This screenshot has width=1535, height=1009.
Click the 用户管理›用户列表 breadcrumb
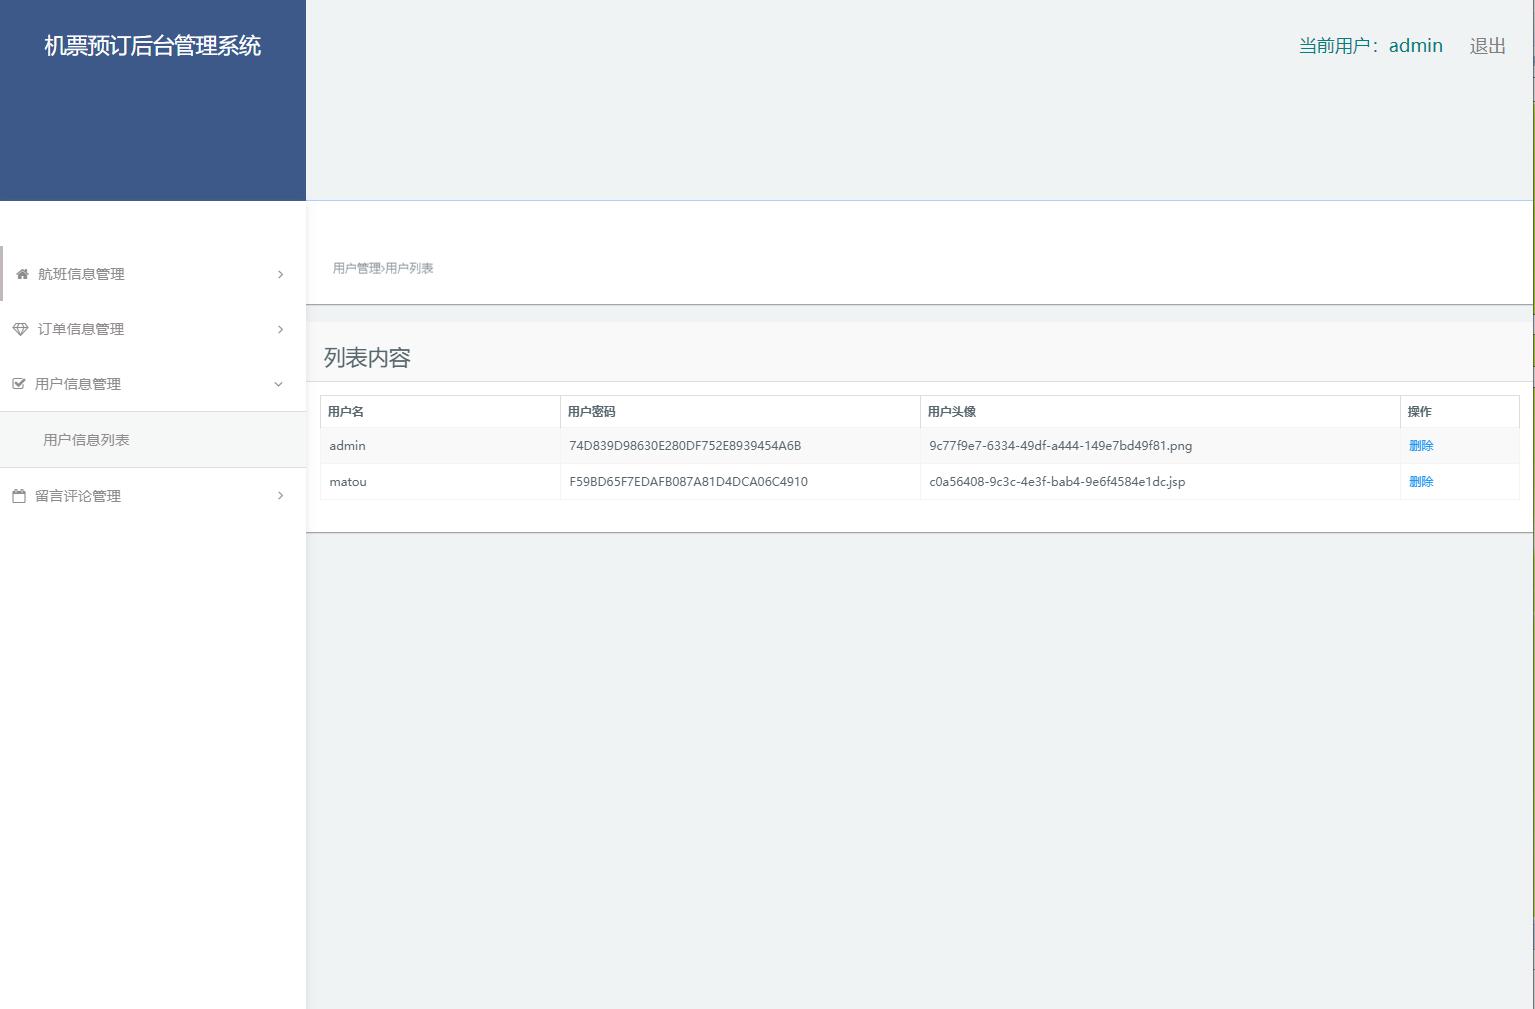(383, 268)
